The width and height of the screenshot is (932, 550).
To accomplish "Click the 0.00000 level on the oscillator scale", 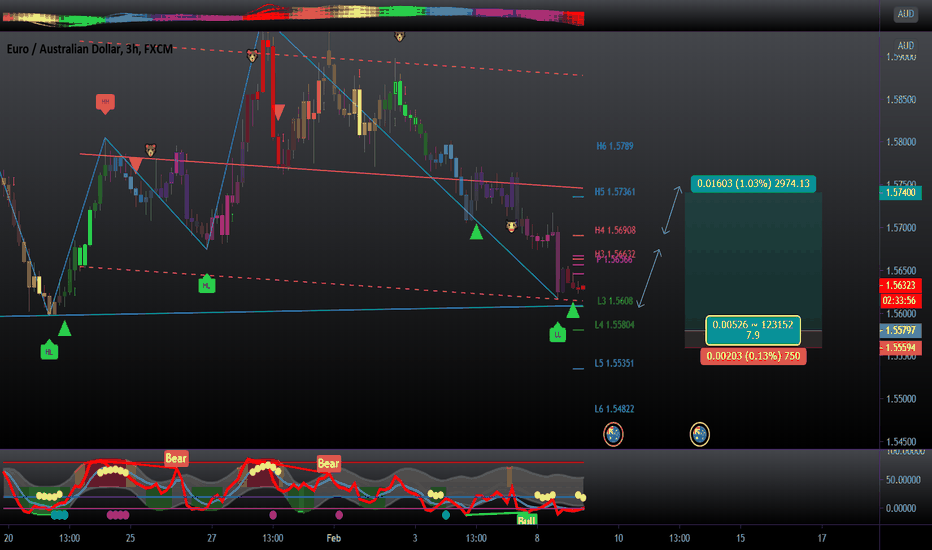I will tap(901, 508).
